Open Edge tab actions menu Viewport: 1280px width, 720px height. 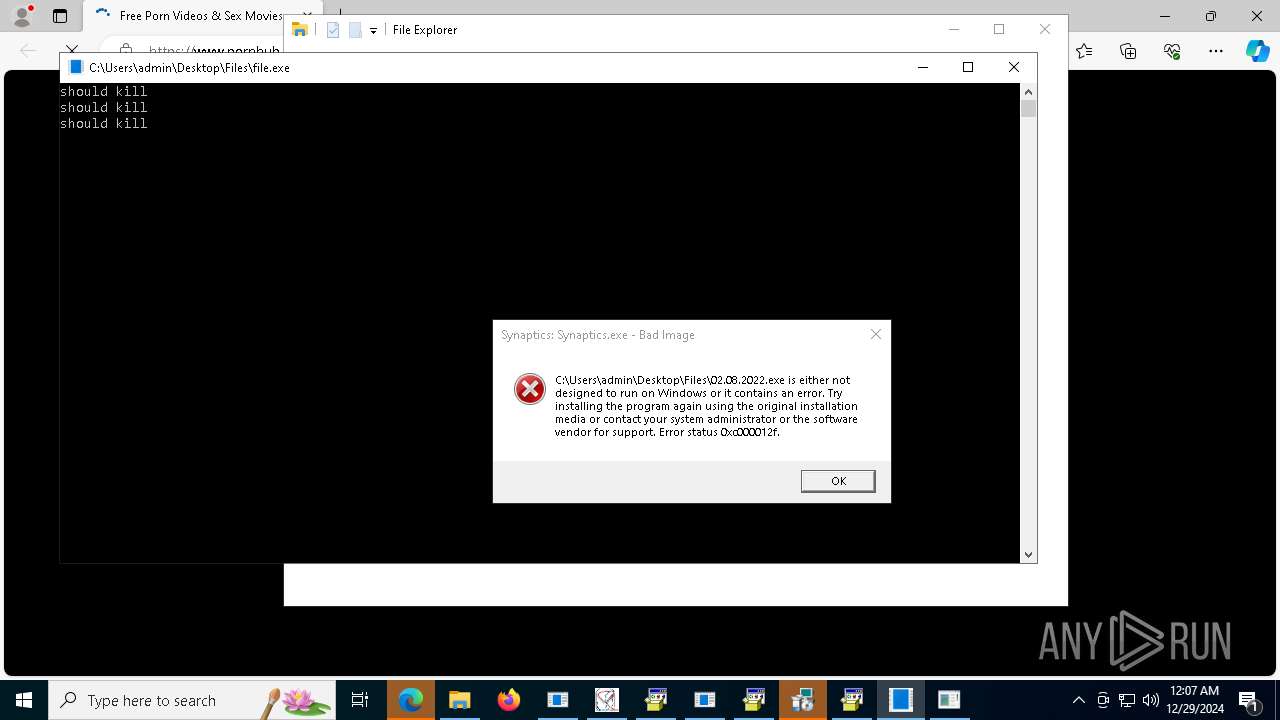pos(60,16)
